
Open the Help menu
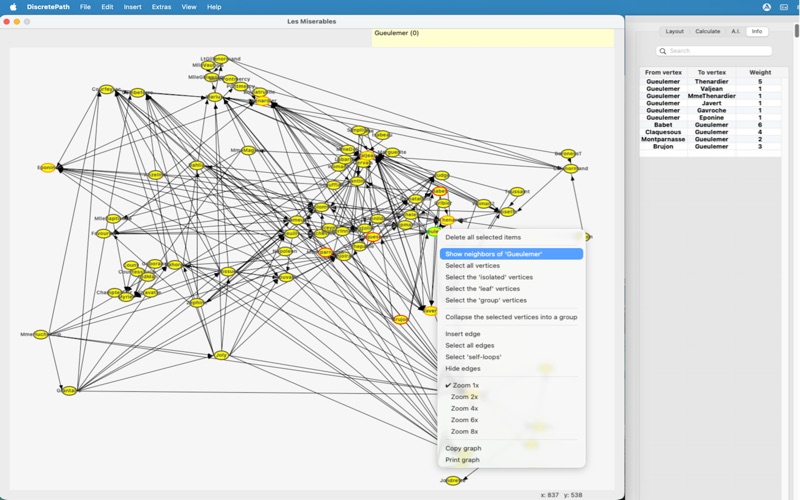tap(214, 7)
